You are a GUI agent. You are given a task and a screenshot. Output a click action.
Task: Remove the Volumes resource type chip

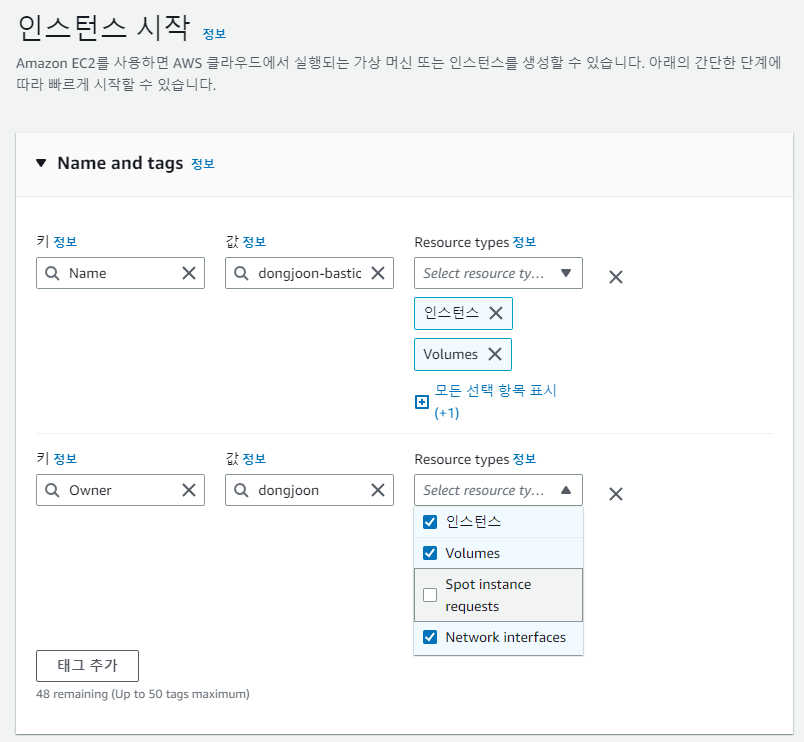[x=495, y=354]
